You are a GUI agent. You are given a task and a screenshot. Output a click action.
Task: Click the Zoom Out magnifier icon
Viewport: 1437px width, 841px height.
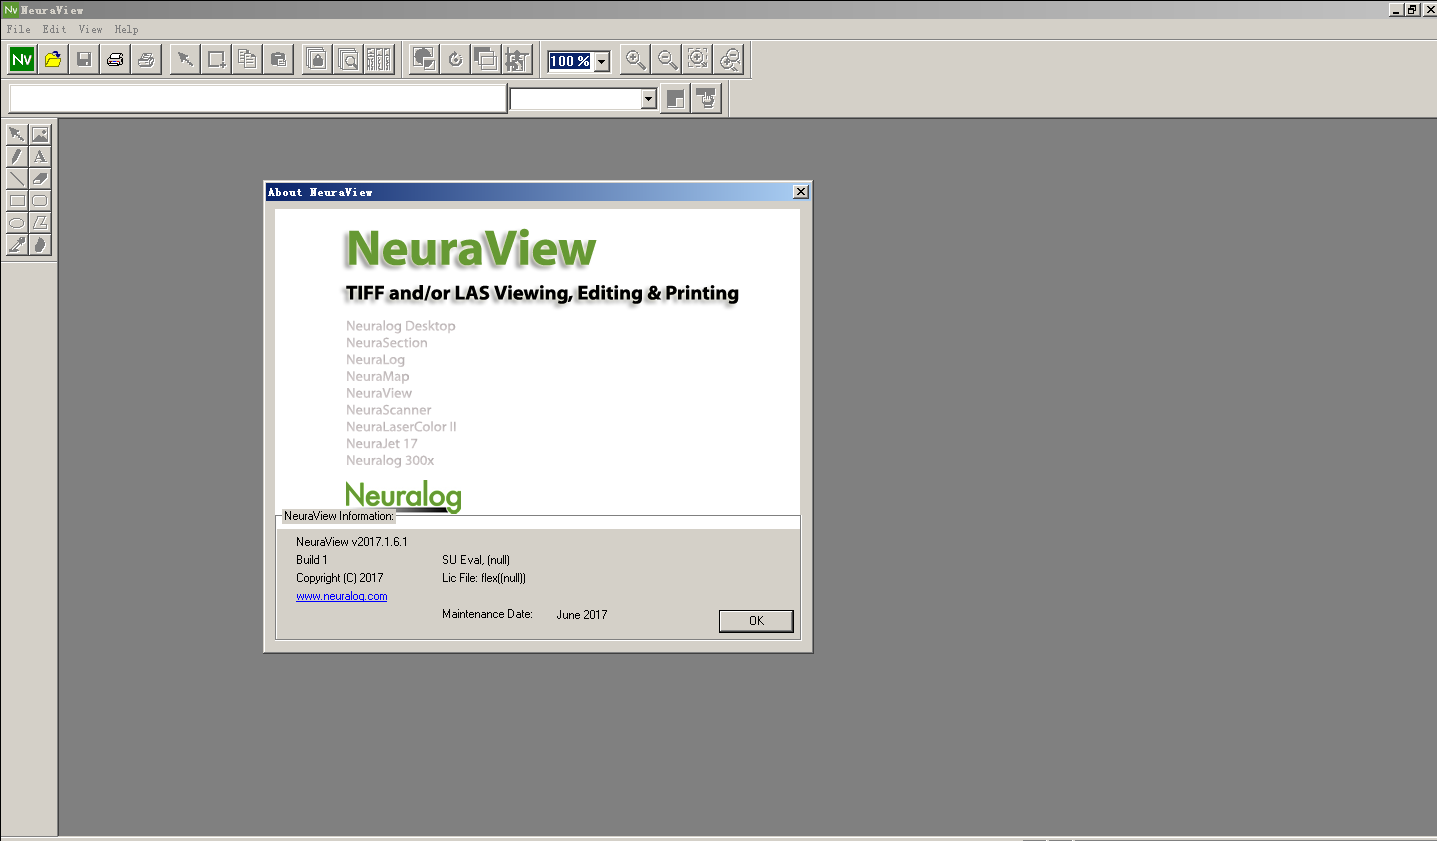[x=667, y=60]
